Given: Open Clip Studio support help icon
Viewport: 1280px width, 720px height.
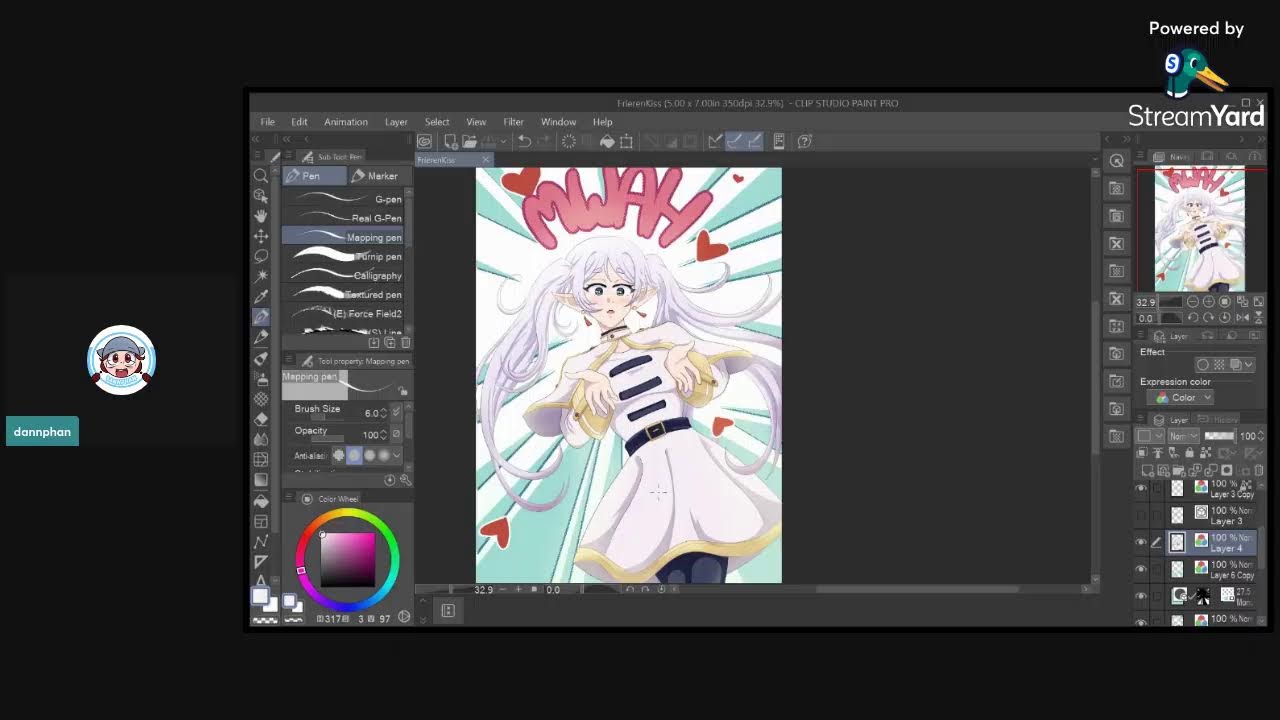Looking at the screenshot, I should pos(805,141).
